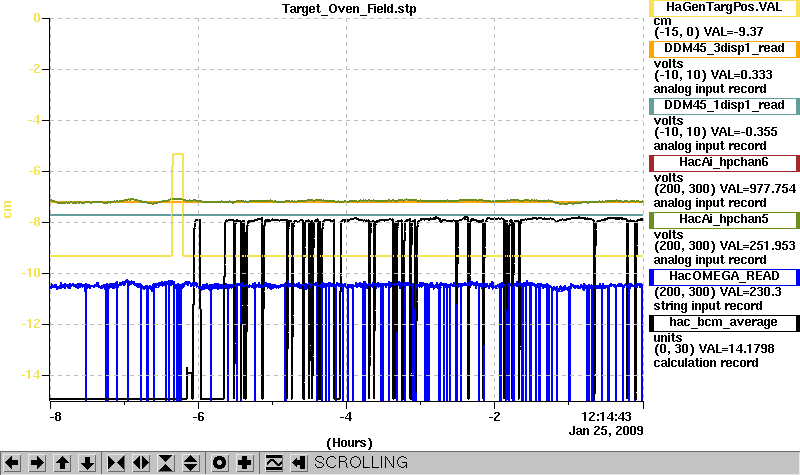Click the VAL=230.3 readout
Image resolution: width=800 pixels, height=475 pixels.
click(x=751, y=292)
